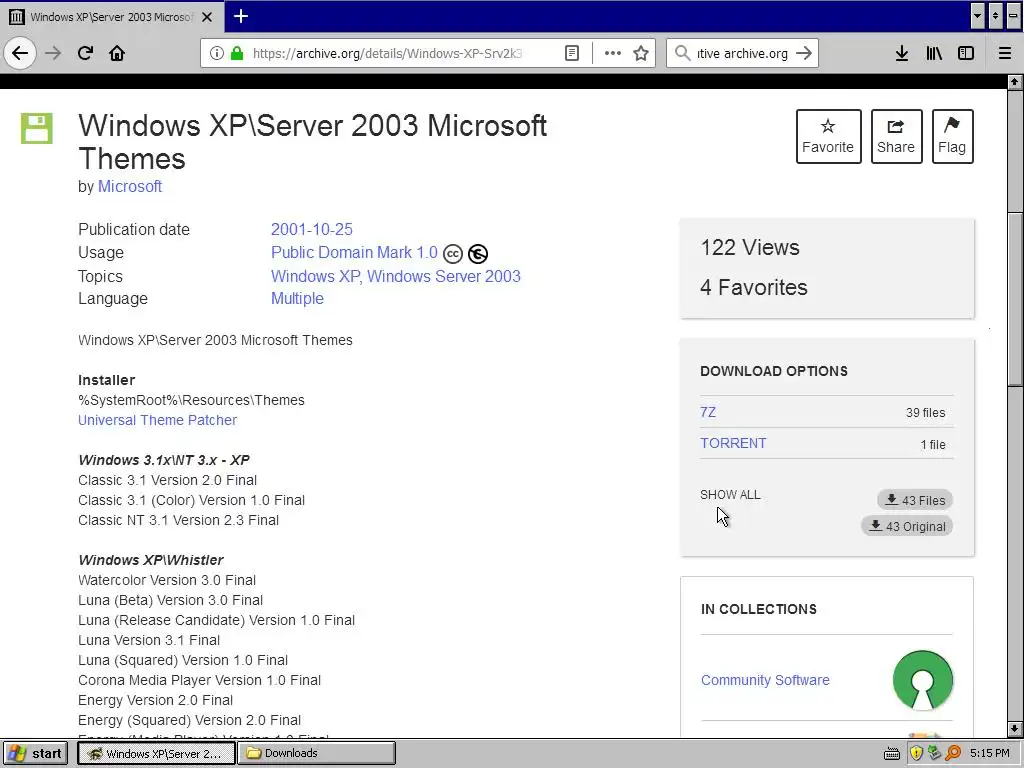Flag this item
The width and height of the screenshot is (1024, 768).
[952, 136]
